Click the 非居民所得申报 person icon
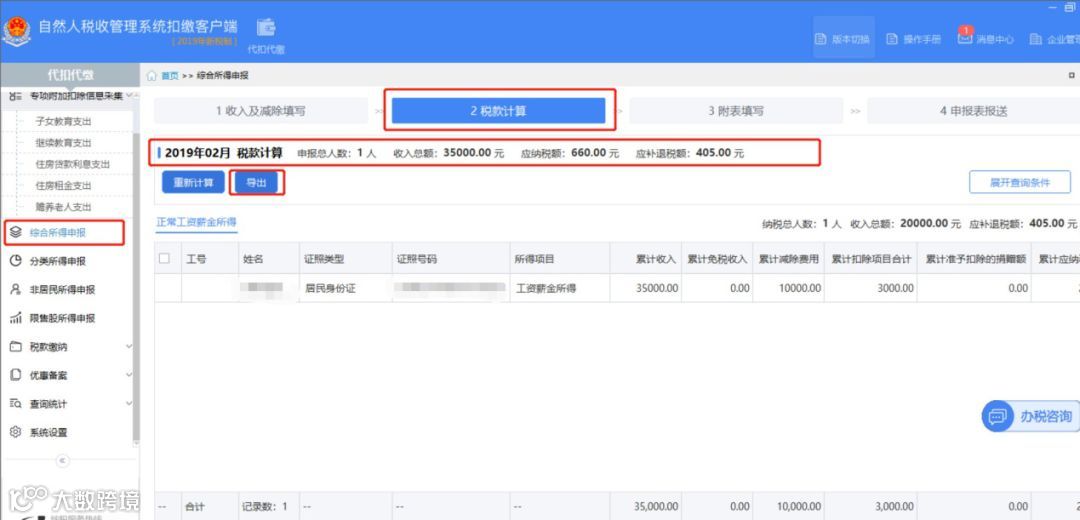The image size is (1080, 520). (x=17, y=290)
